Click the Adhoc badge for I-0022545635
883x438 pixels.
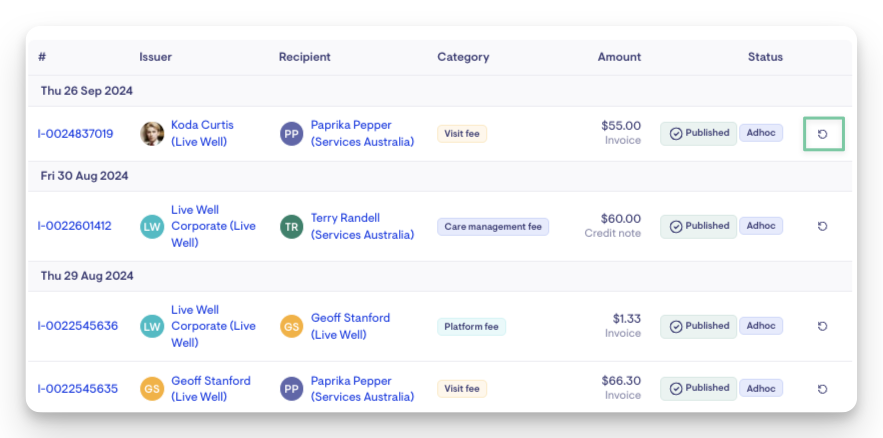(x=760, y=388)
